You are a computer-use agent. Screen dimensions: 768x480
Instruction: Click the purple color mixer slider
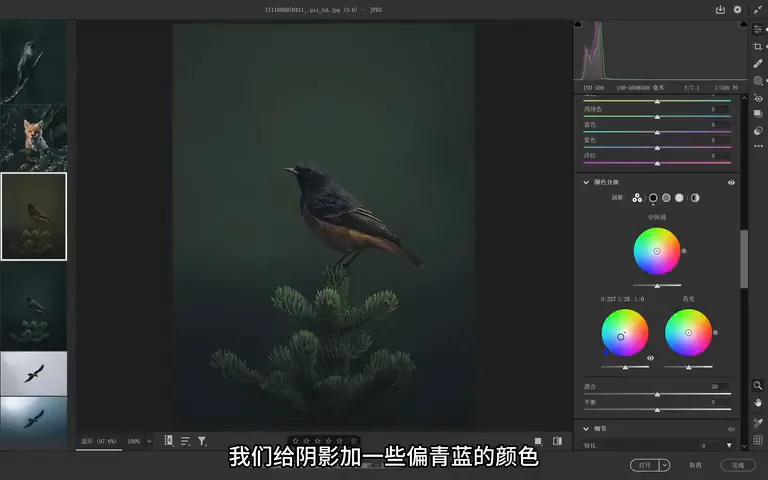pyautogui.click(x=657, y=147)
